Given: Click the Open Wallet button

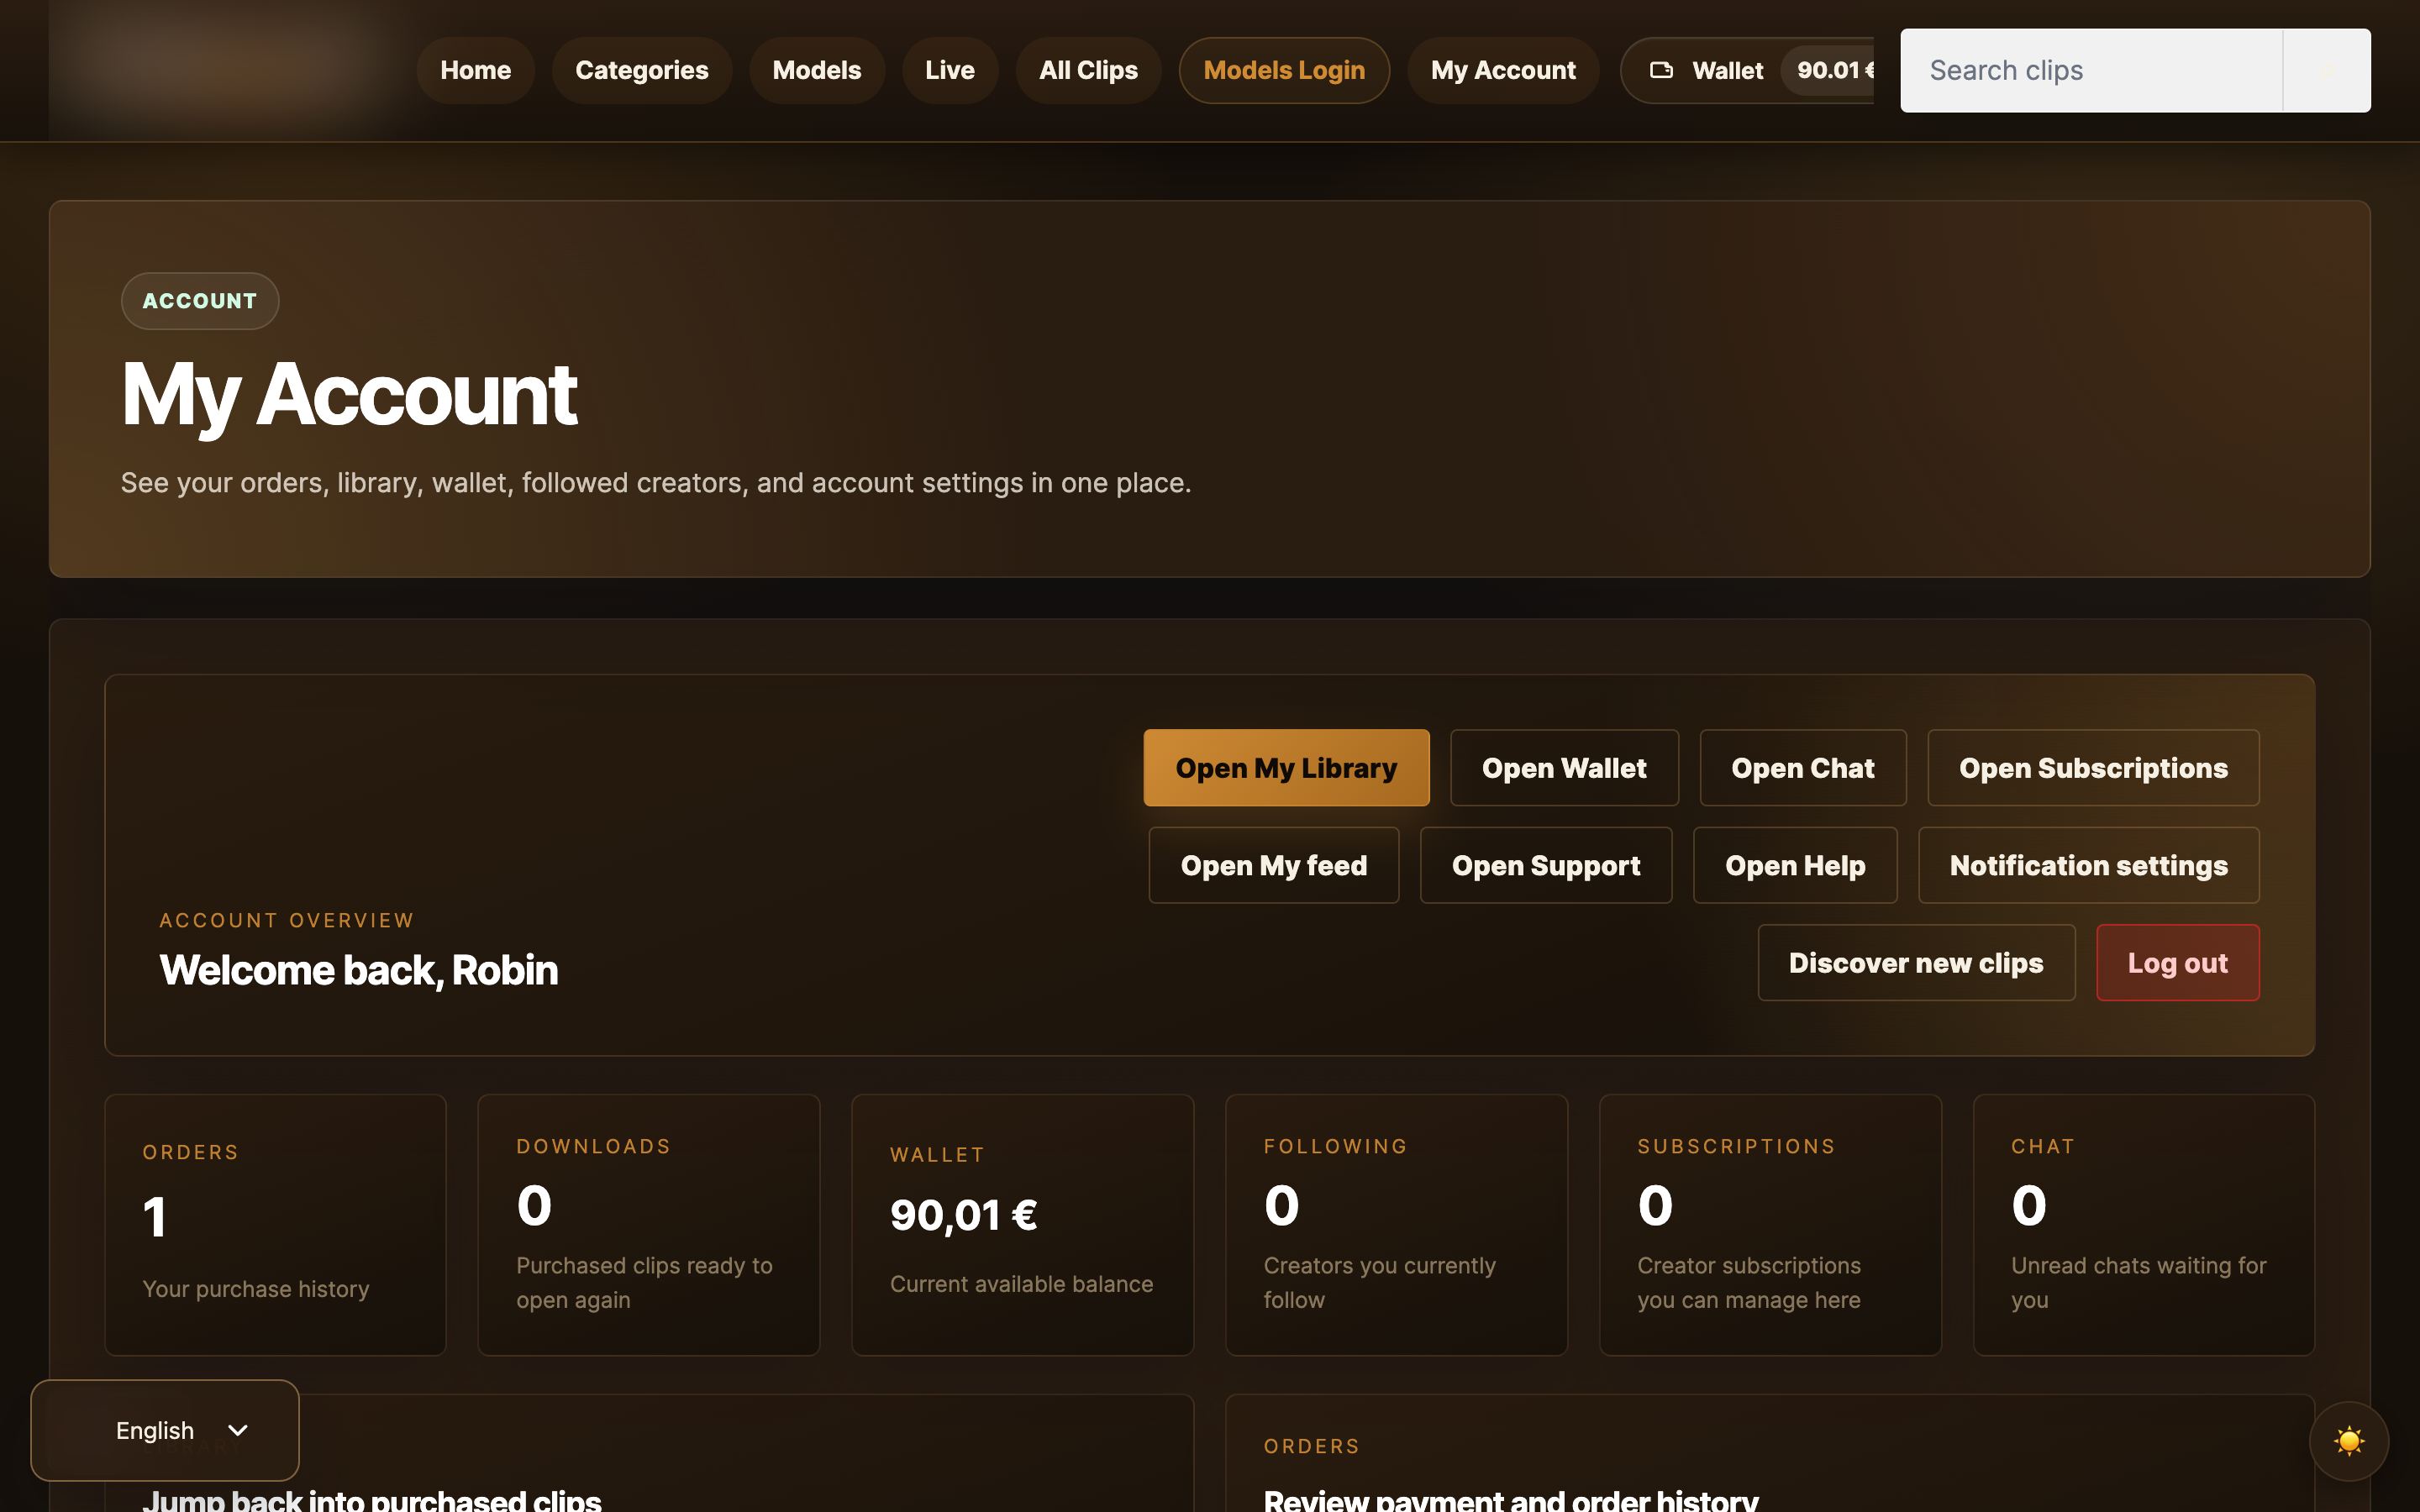Looking at the screenshot, I should pos(1564,768).
